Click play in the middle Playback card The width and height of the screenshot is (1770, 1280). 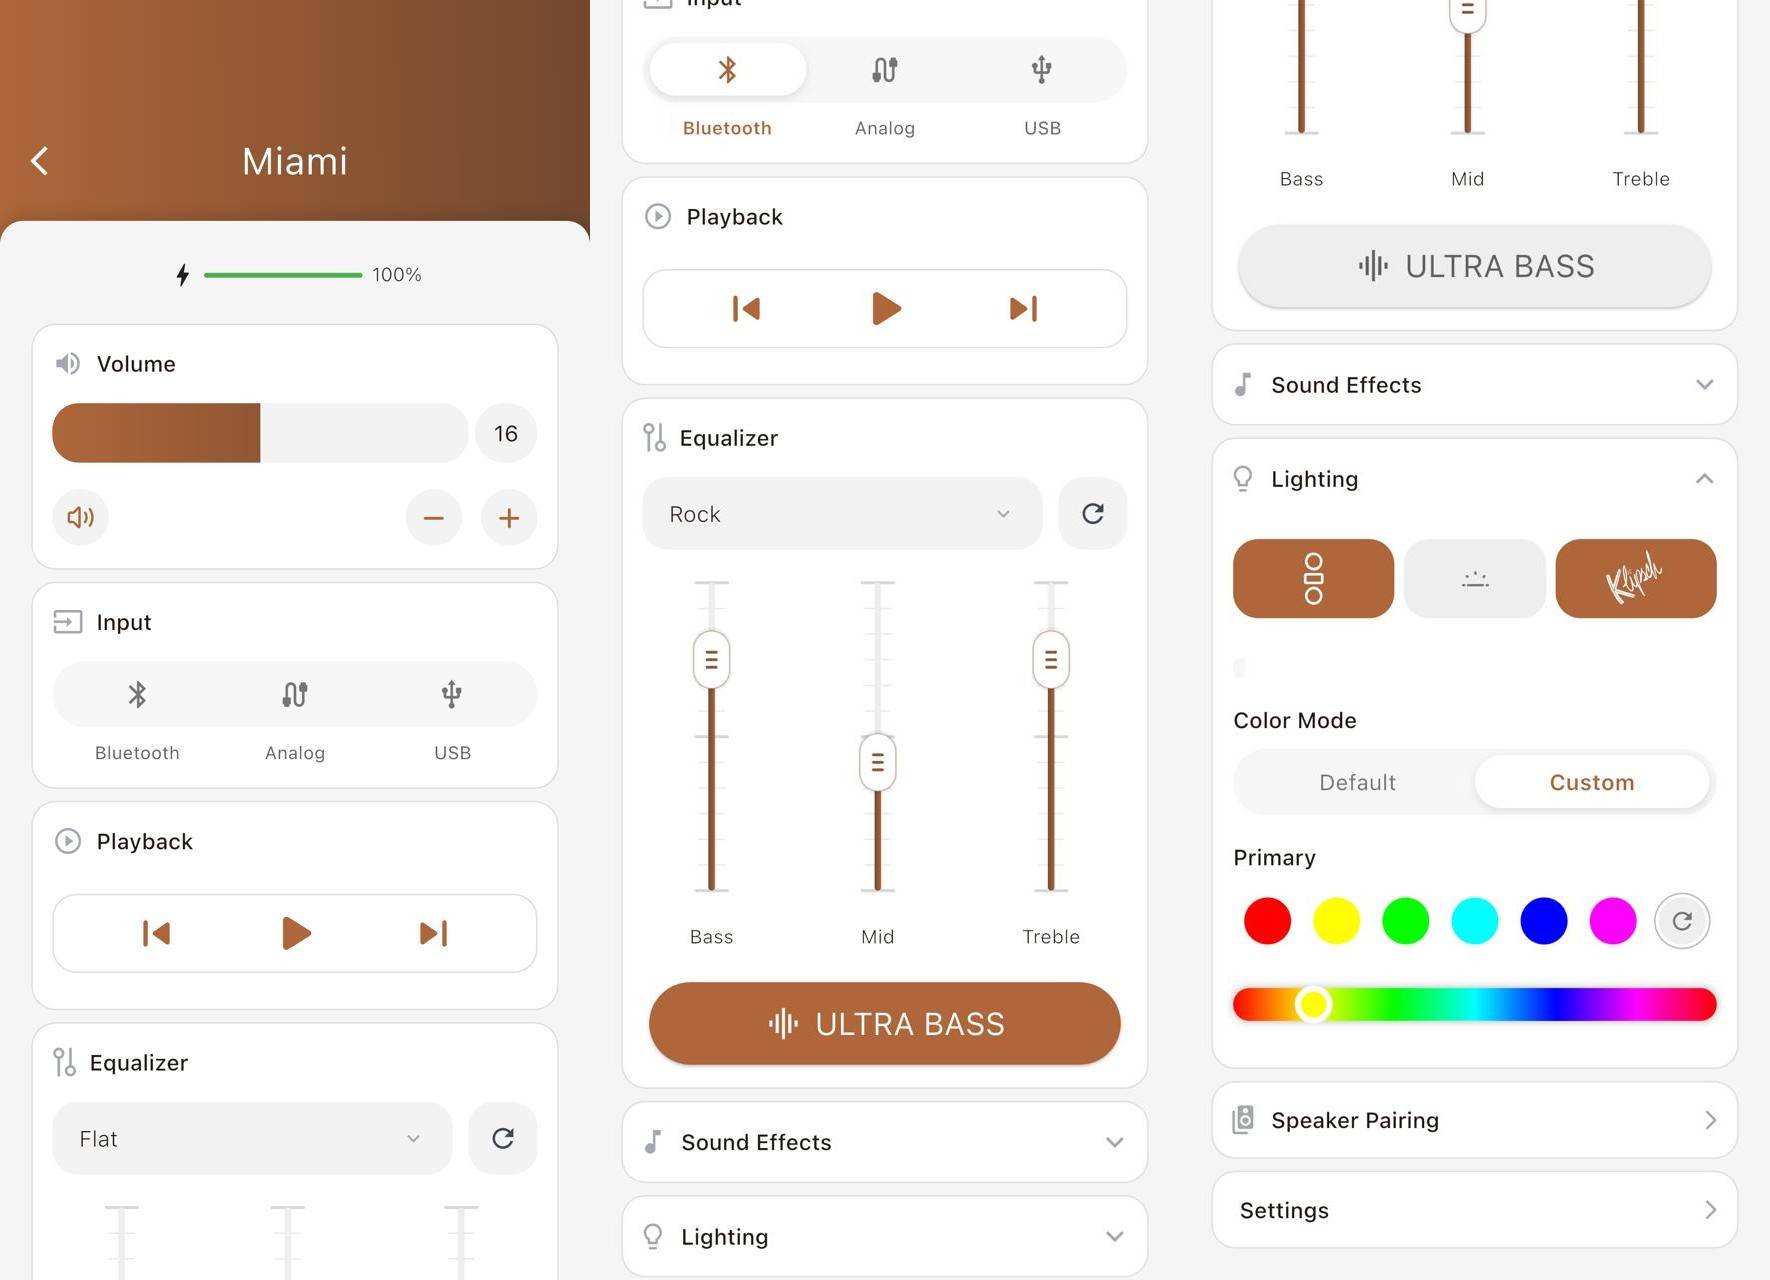[886, 308]
